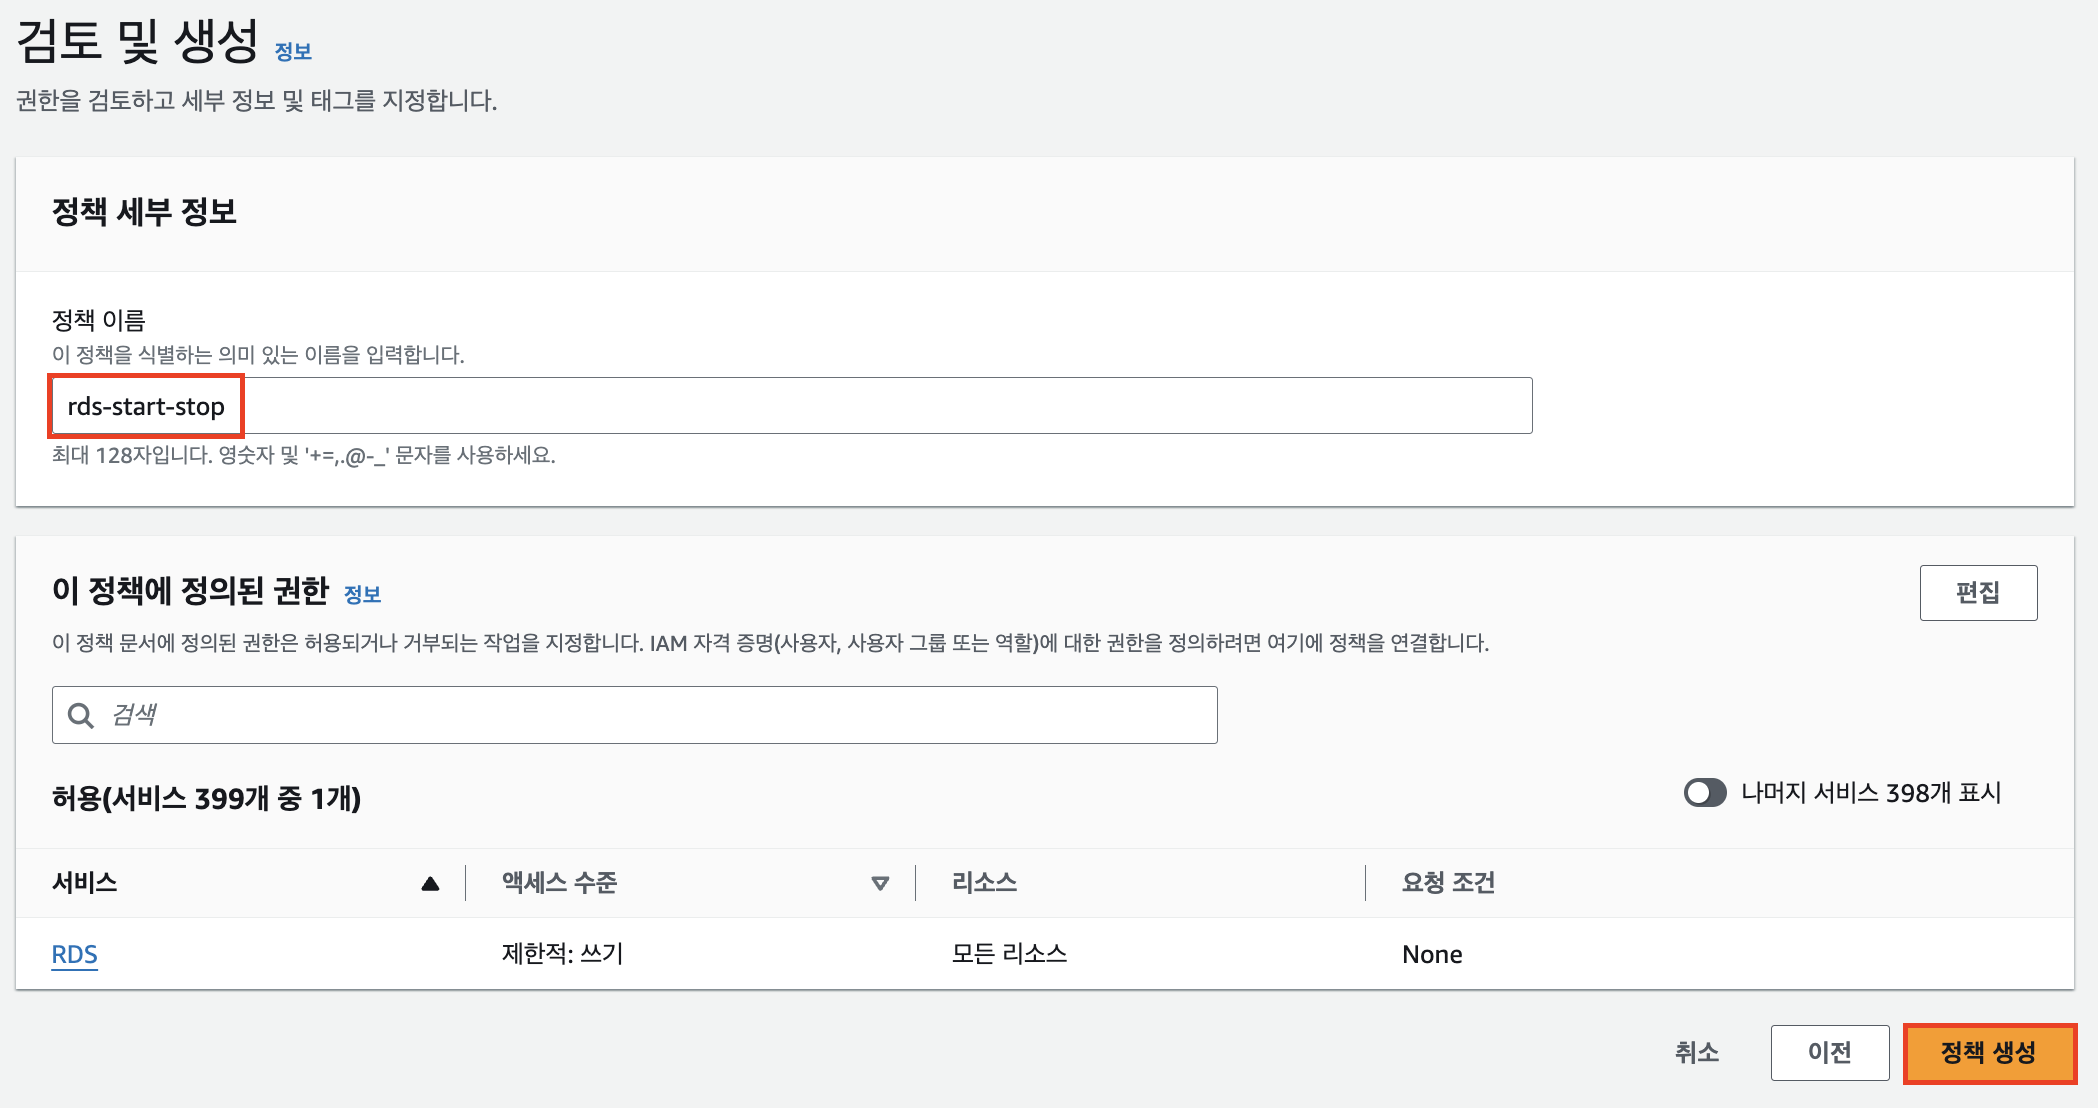Click the sort triangle next to 액세스 수준
Image resolution: width=2098 pixels, height=1108 pixels.
[880, 883]
